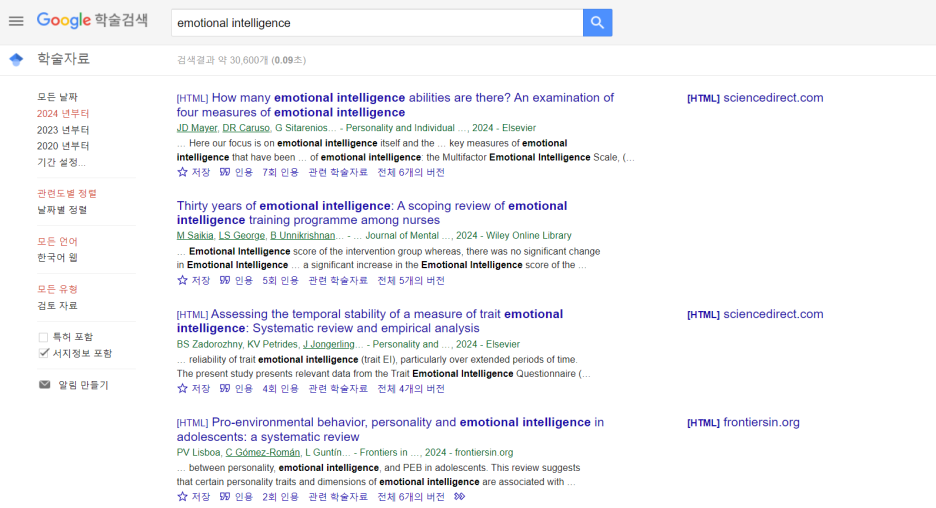Filter to 검토 자료 review articles
This screenshot has height=508, width=936.
coord(57,305)
